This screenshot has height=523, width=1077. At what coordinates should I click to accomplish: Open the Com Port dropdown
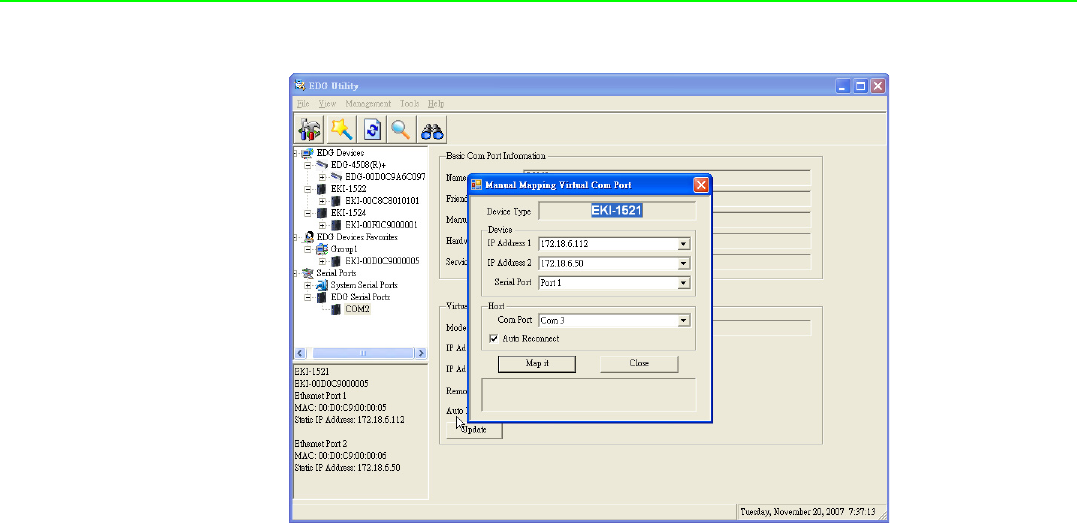(683, 320)
